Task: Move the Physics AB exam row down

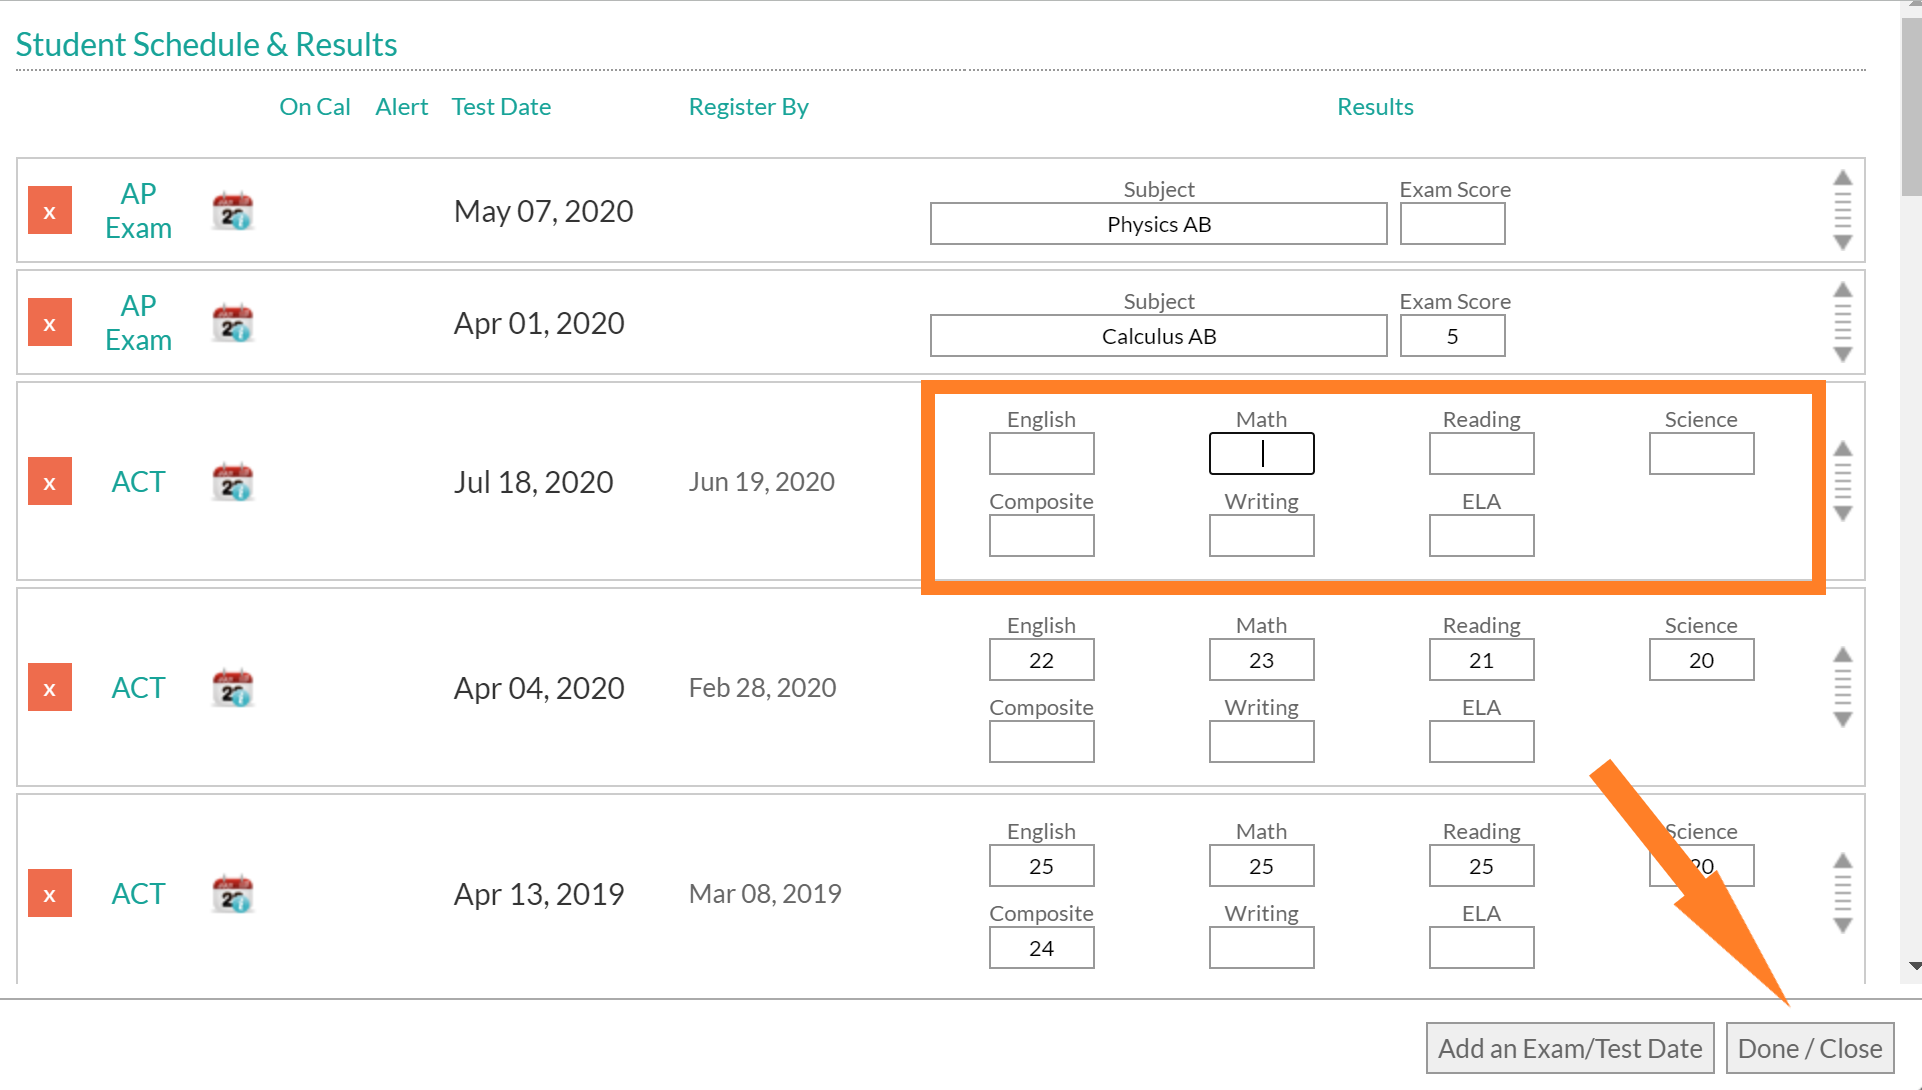Action: [1843, 243]
